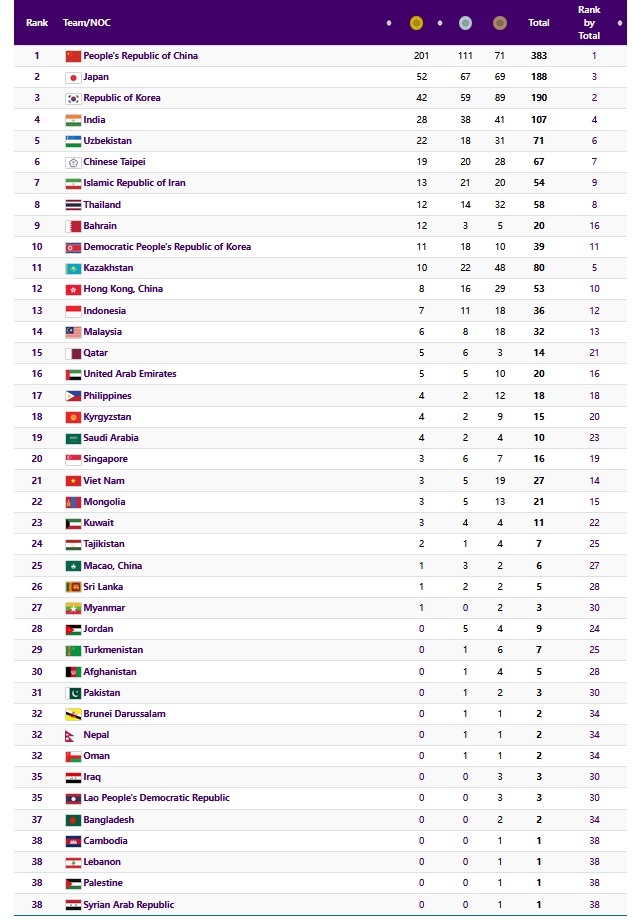Click the Malaysia flag icon
Image resolution: width=632 pixels, height=920 pixels.
pos(73,332)
